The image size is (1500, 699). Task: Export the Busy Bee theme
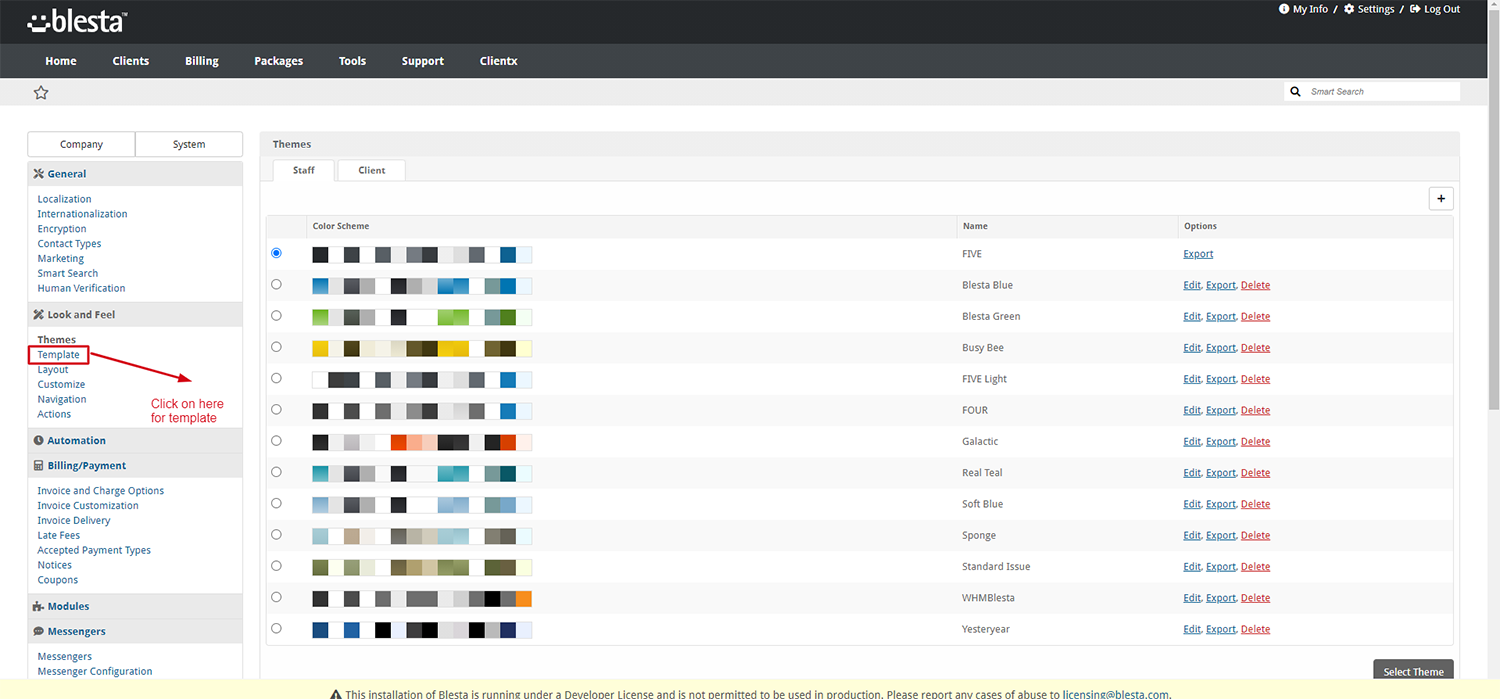(1221, 348)
